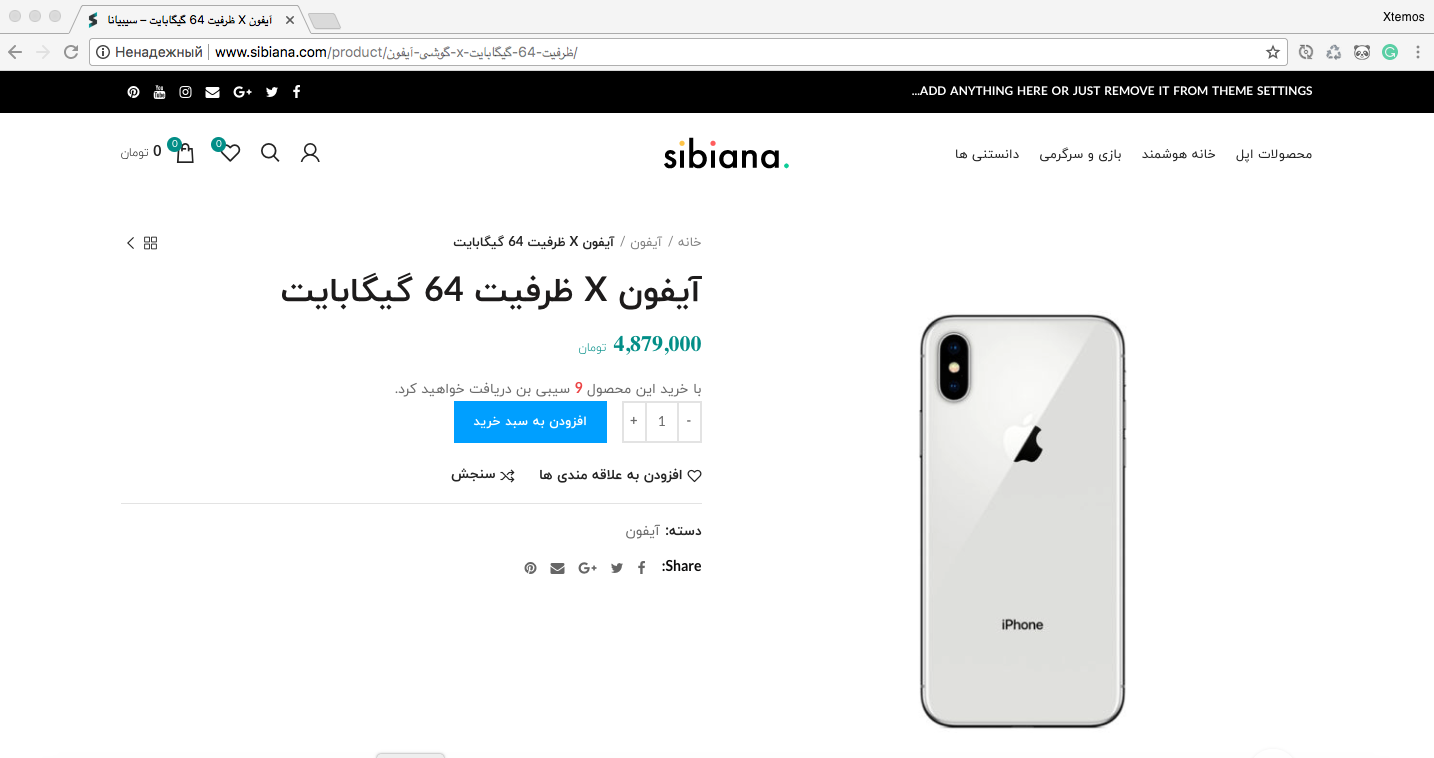Open the wishlist heart icon in header
Viewport: 1434px width, 758px height.
[x=230, y=153]
